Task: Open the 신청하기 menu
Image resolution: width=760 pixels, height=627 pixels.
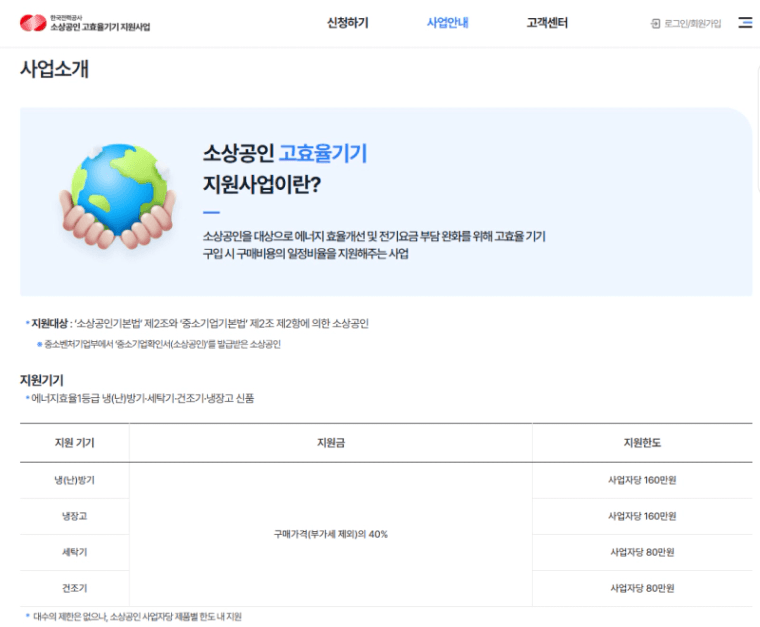Action: click(x=347, y=23)
